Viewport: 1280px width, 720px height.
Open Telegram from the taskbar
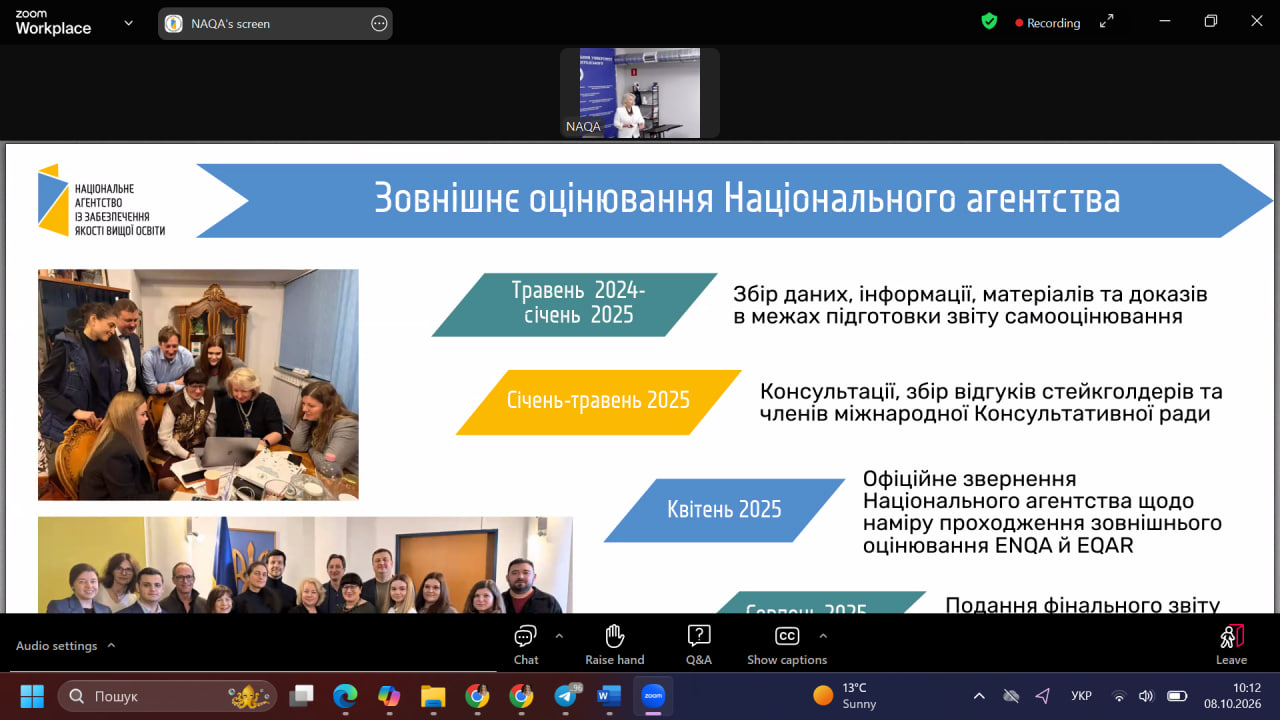click(566, 696)
